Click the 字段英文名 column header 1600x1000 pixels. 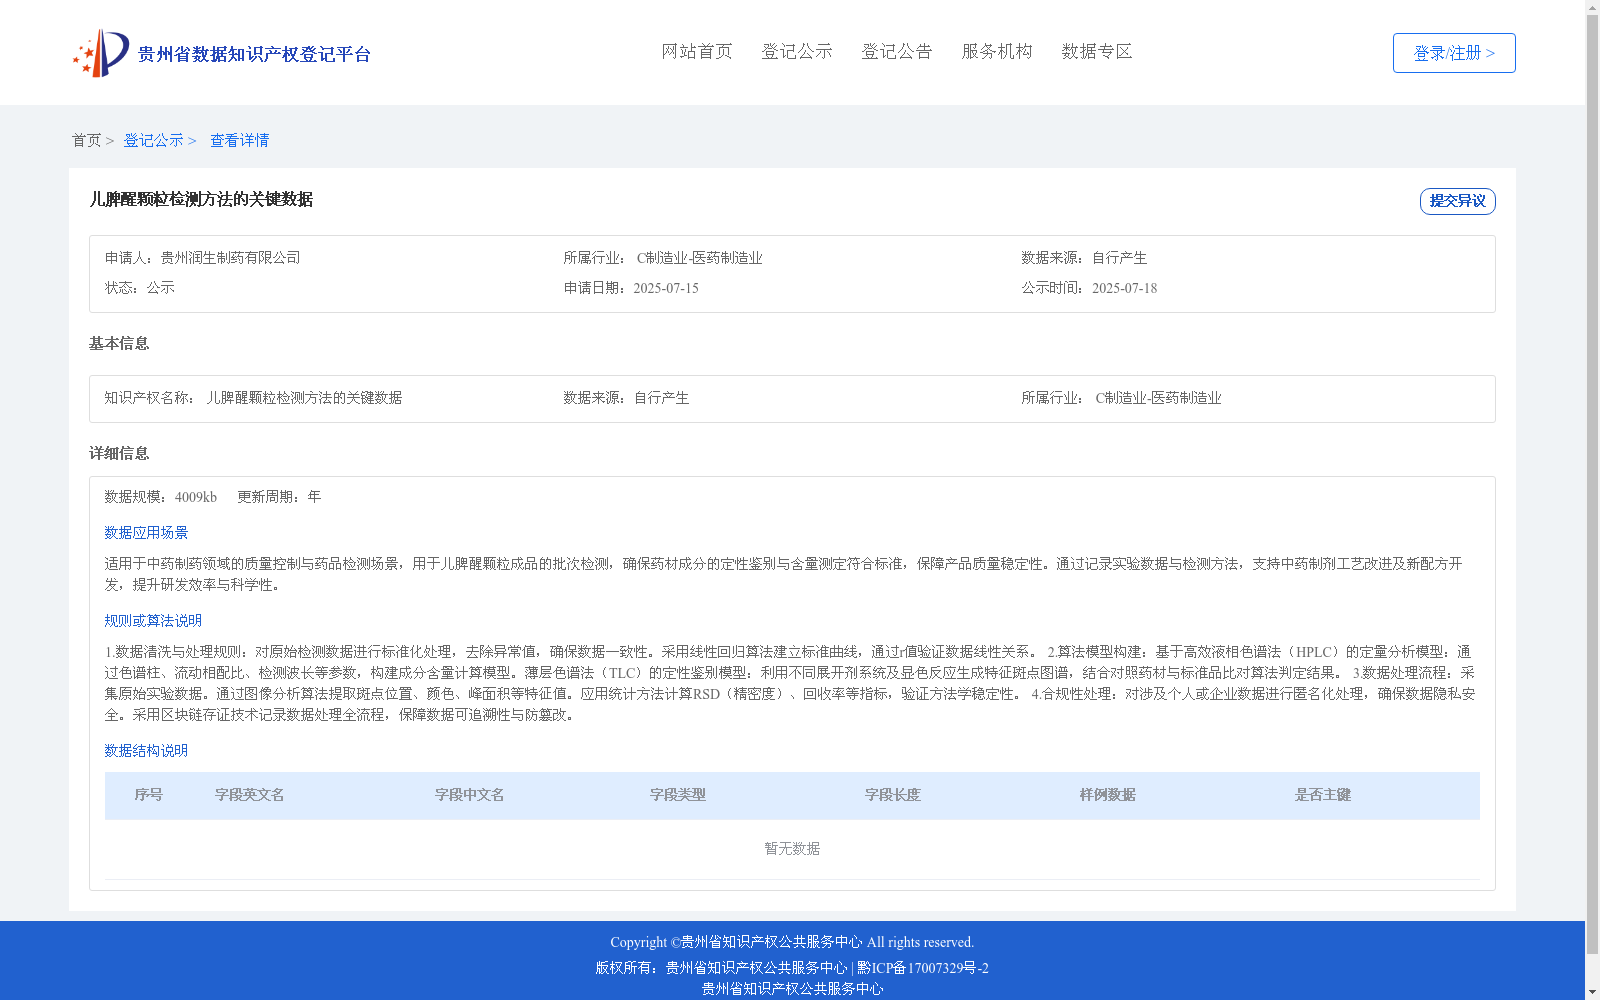pyautogui.click(x=250, y=795)
